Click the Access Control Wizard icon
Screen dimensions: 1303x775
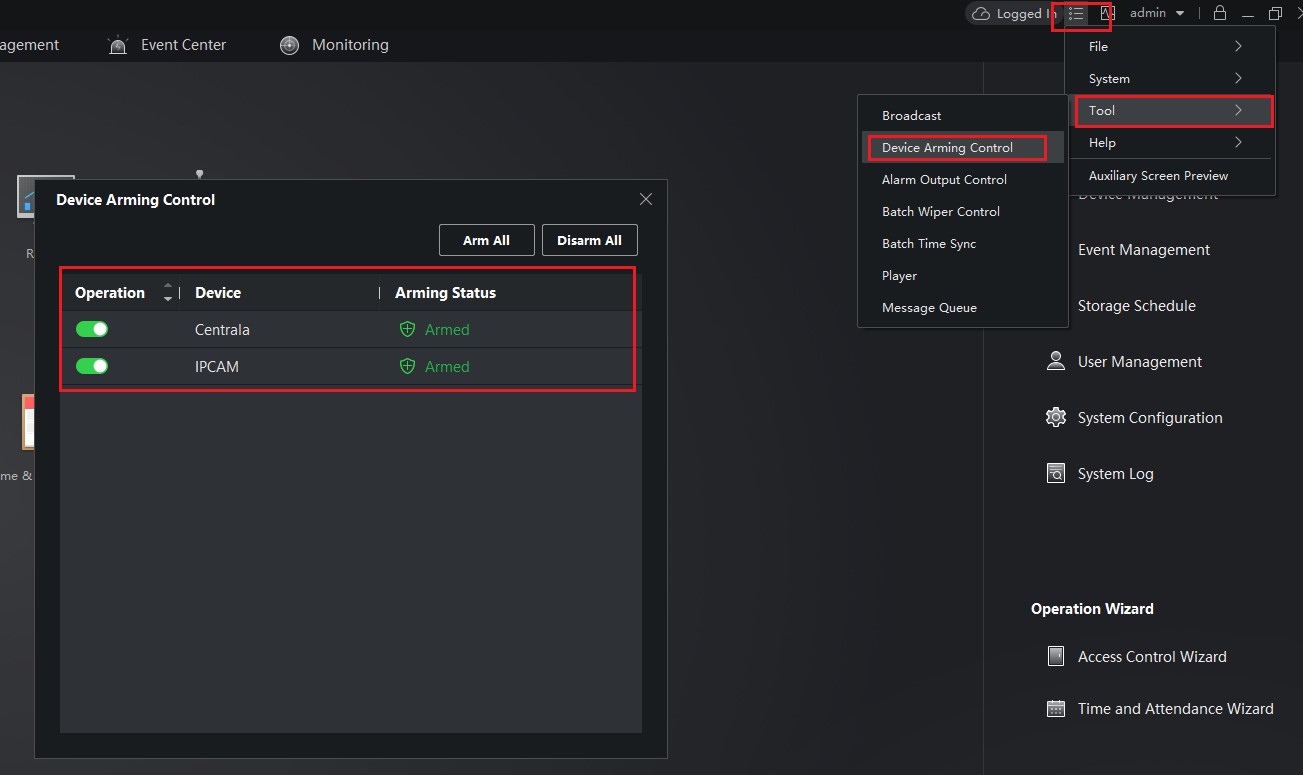[1055, 656]
